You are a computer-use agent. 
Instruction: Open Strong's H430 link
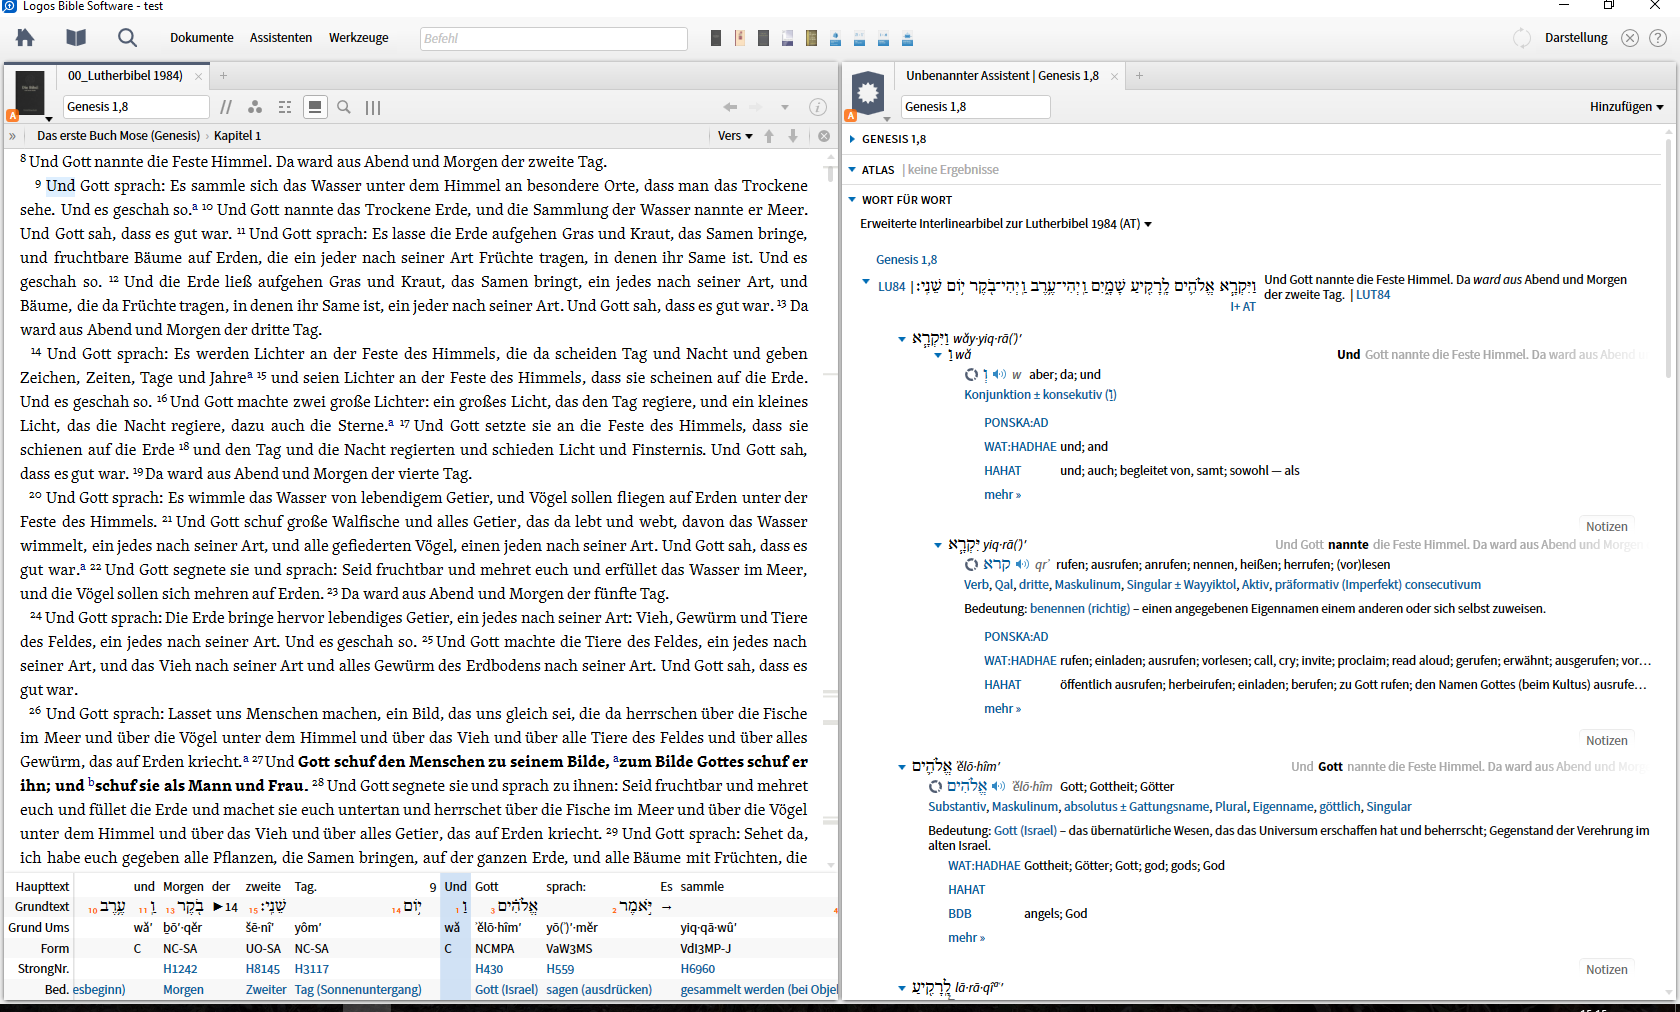[x=489, y=969]
